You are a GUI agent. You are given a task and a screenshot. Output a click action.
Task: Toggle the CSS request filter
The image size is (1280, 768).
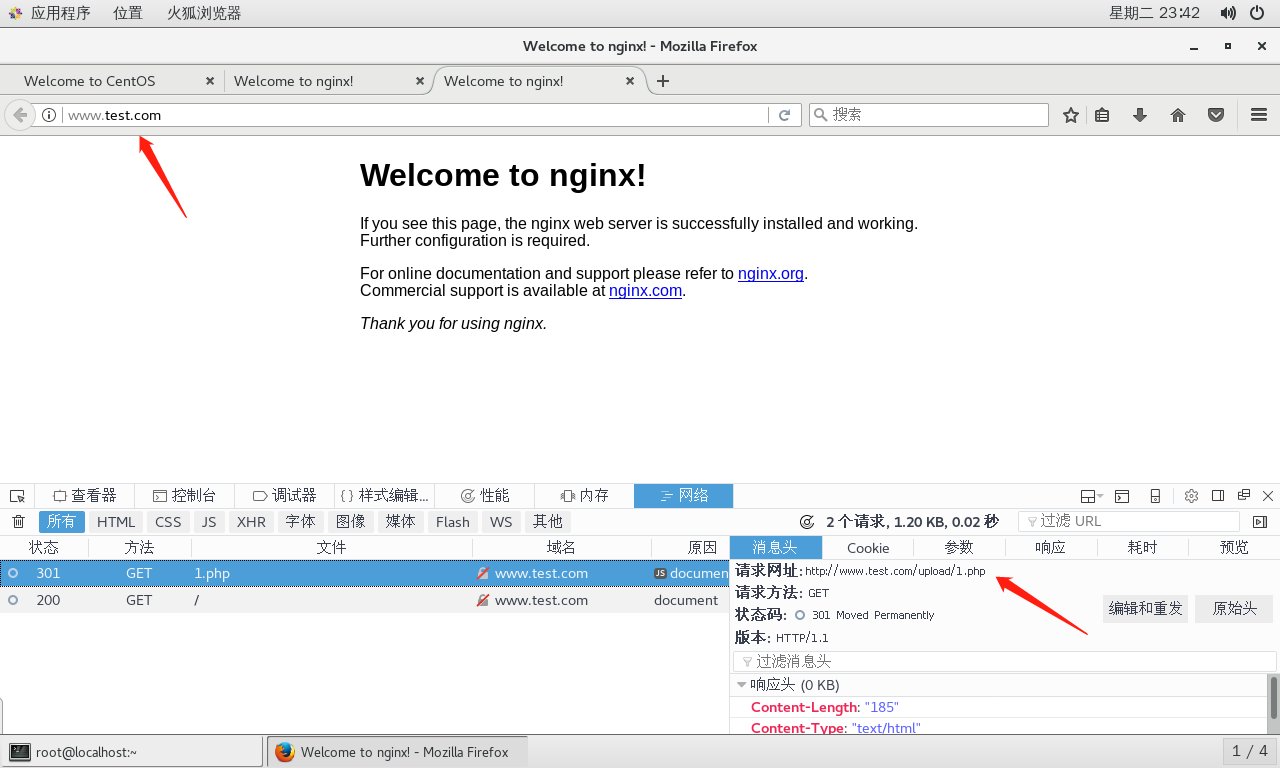point(168,522)
